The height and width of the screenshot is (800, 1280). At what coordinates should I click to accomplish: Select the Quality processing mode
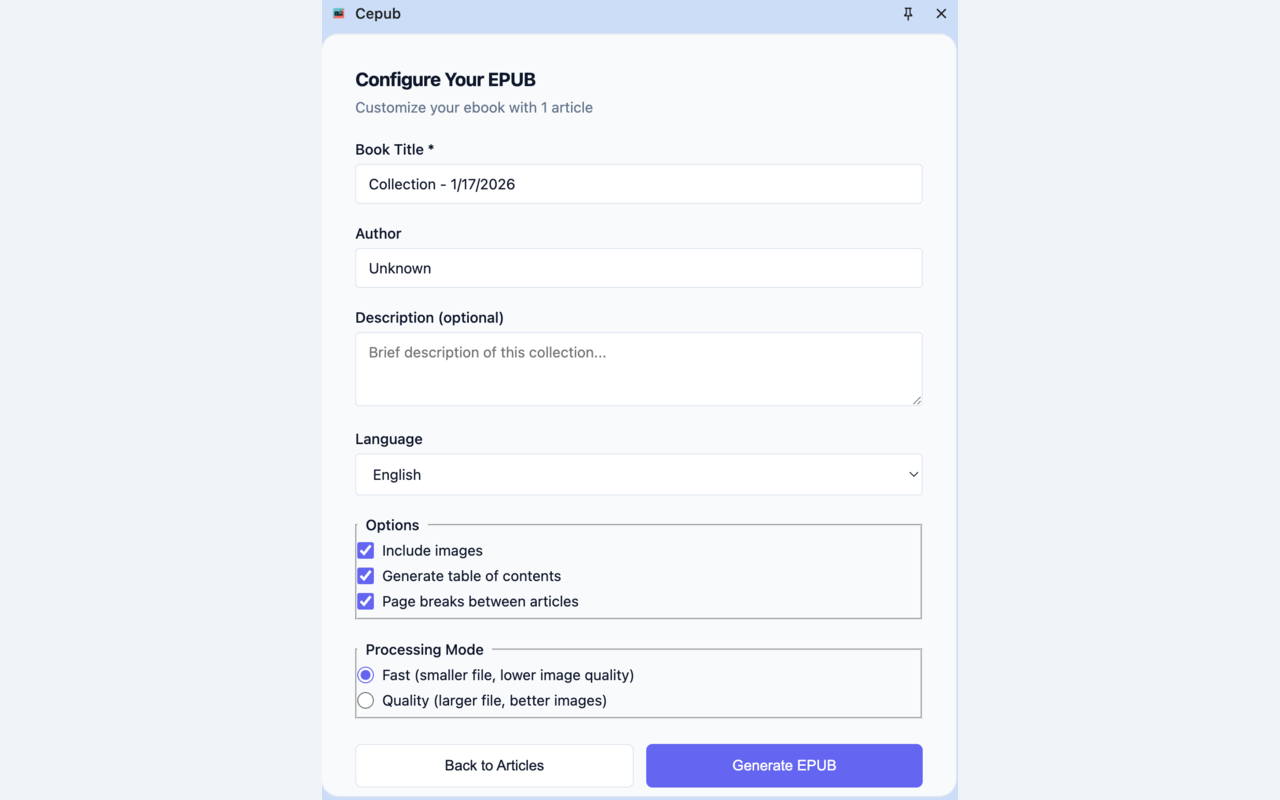click(x=365, y=700)
